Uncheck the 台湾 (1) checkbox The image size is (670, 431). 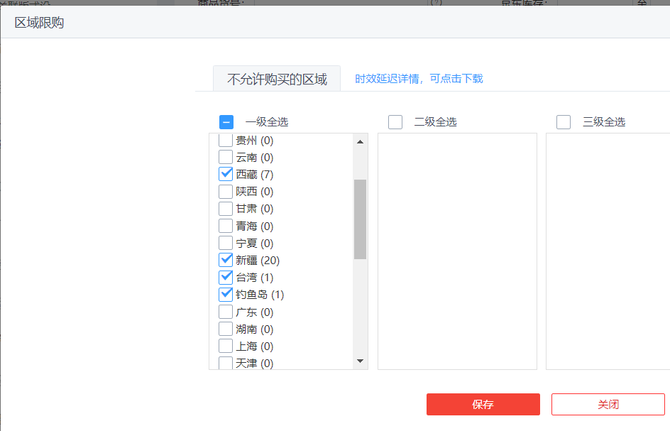(x=226, y=277)
